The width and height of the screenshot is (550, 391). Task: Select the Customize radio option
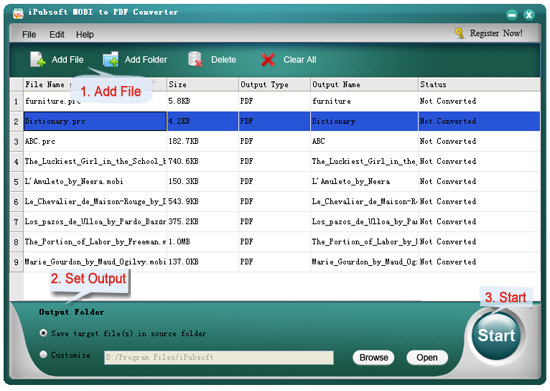pyautogui.click(x=43, y=355)
